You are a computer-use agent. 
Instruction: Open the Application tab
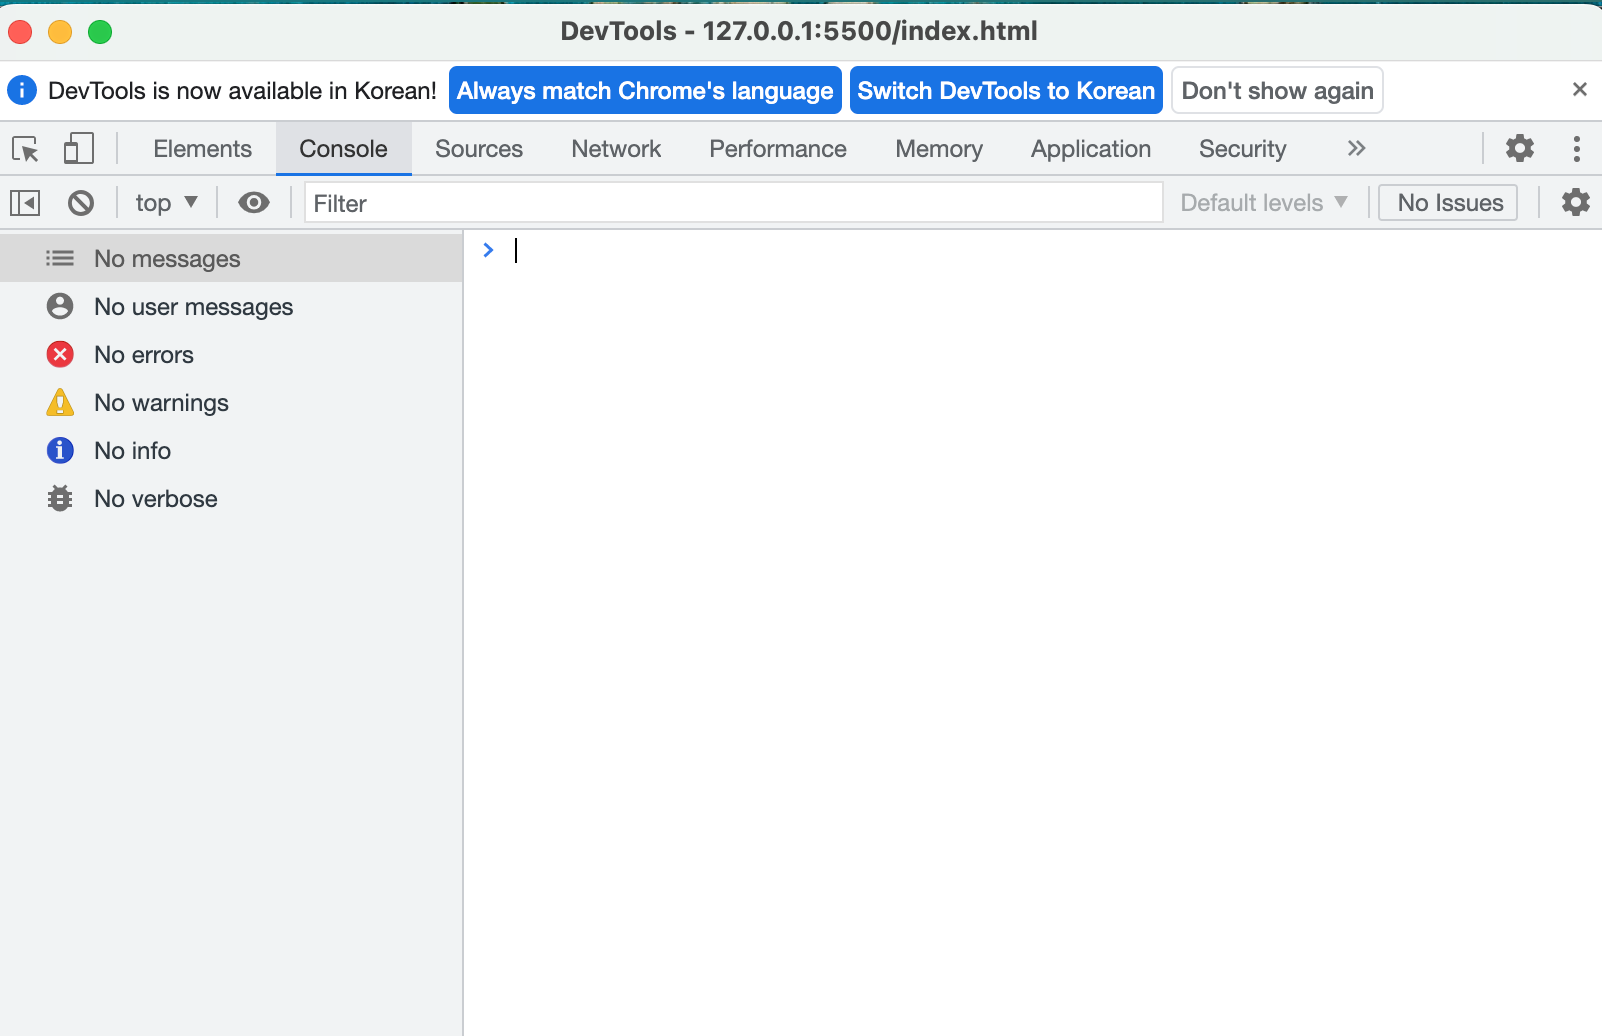[x=1091, y=149]
